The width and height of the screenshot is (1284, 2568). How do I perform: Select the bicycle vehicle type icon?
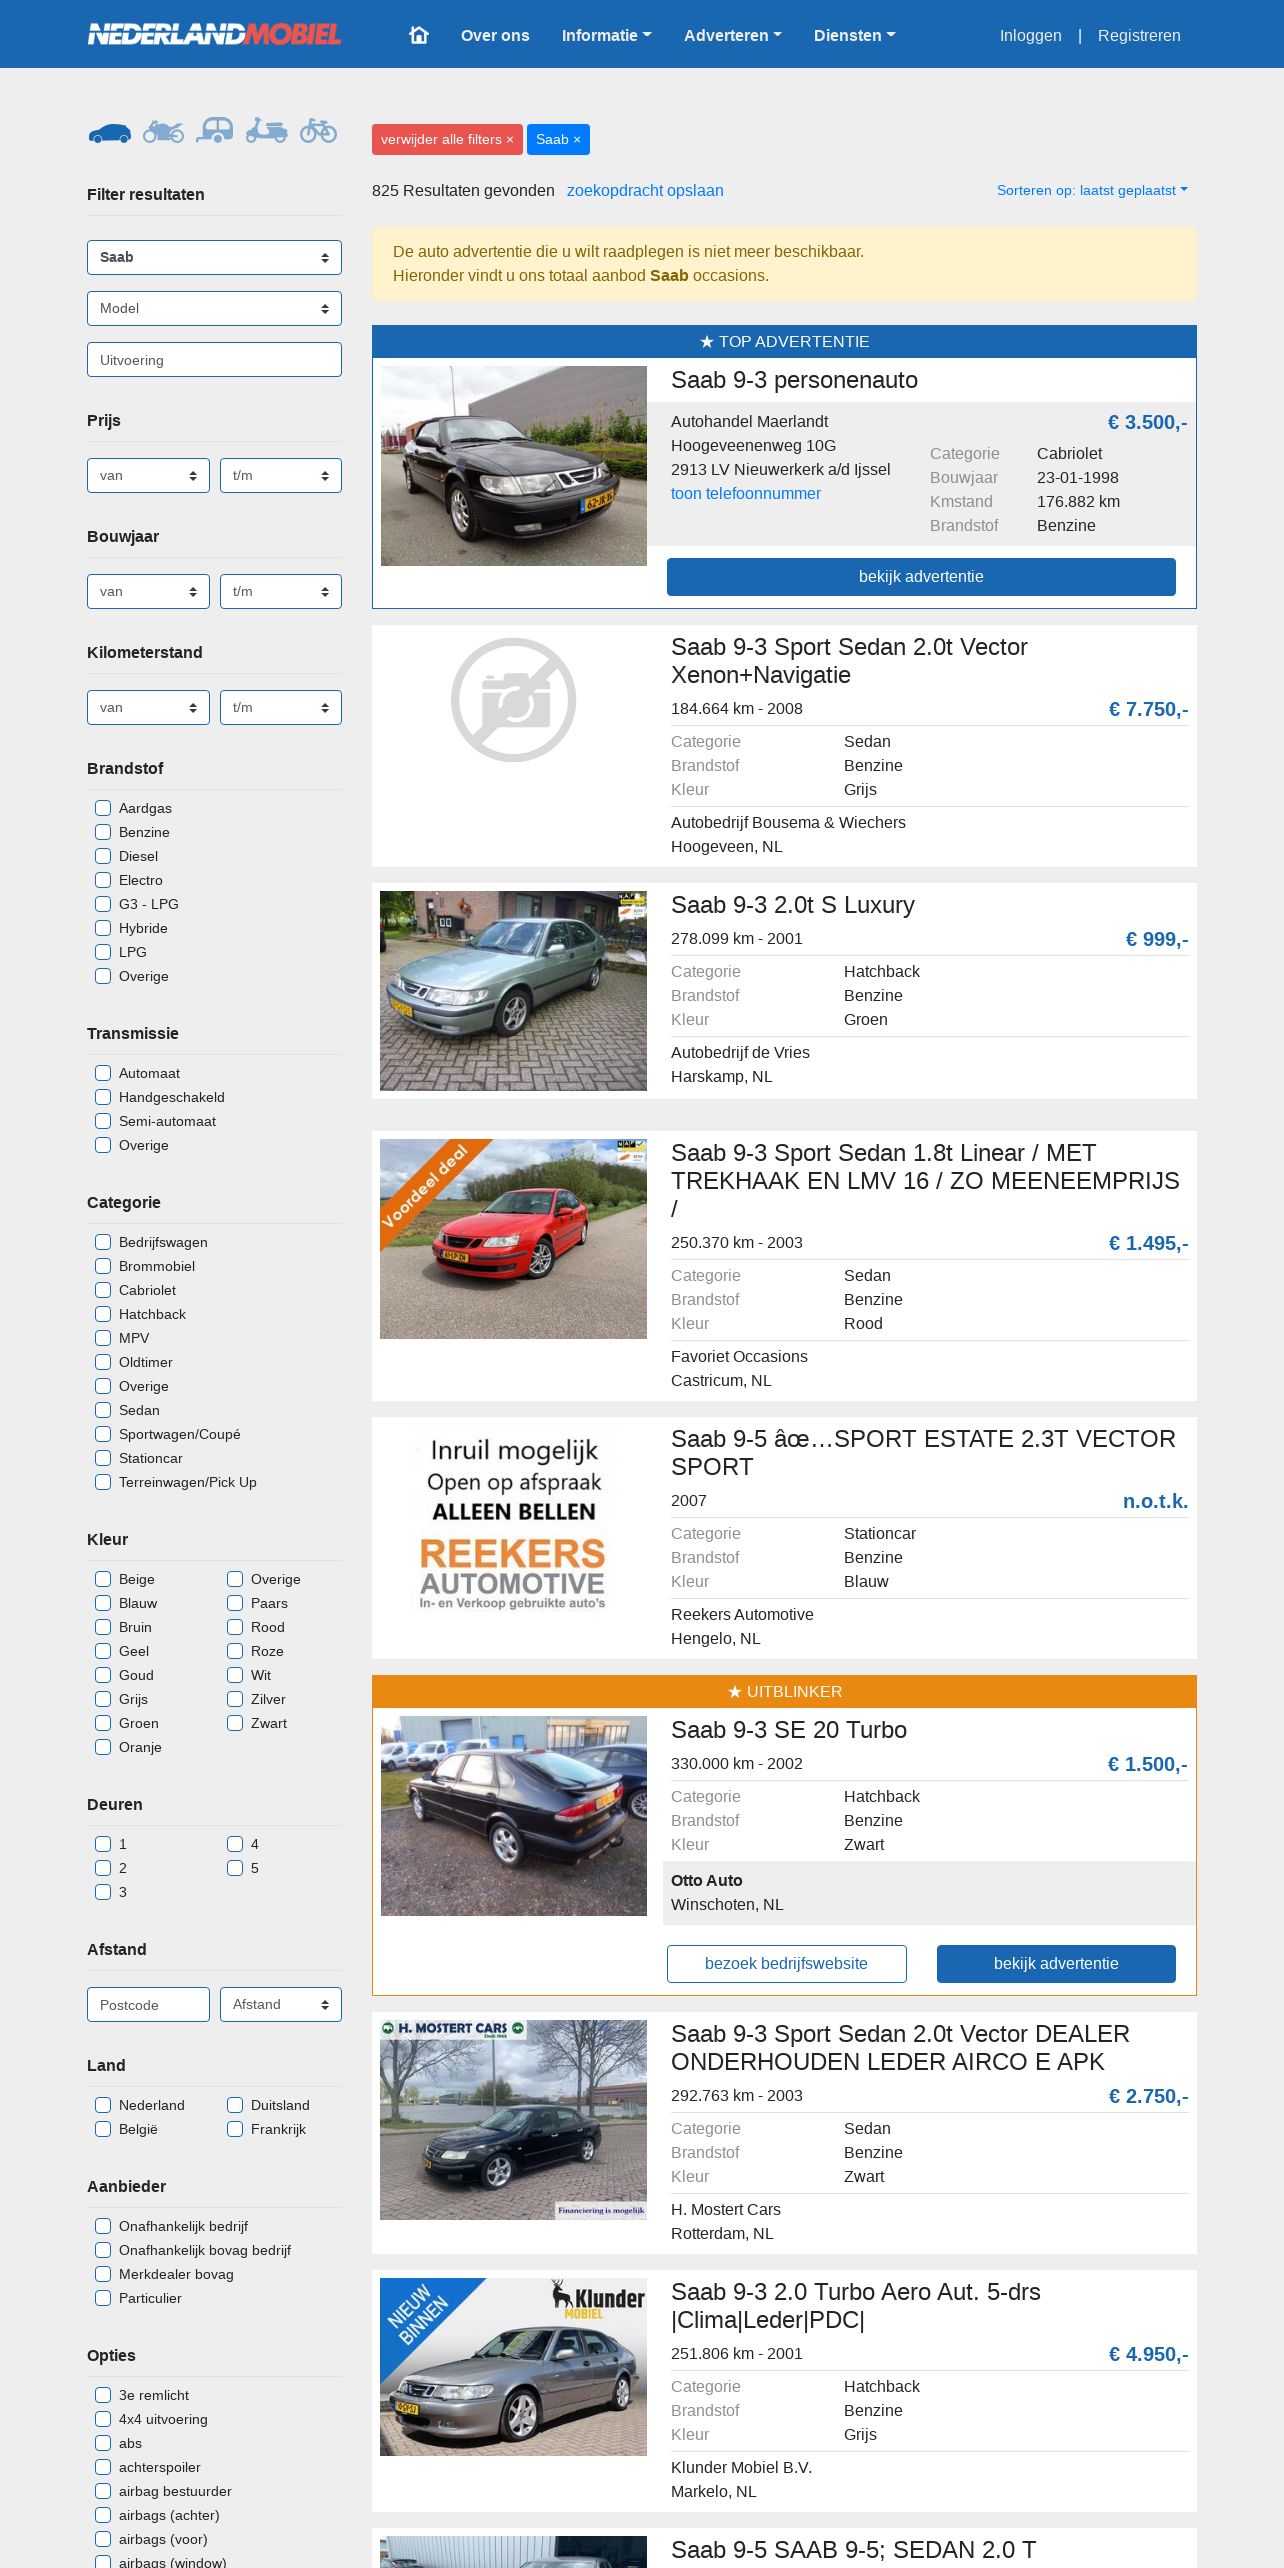pos(319,131)
